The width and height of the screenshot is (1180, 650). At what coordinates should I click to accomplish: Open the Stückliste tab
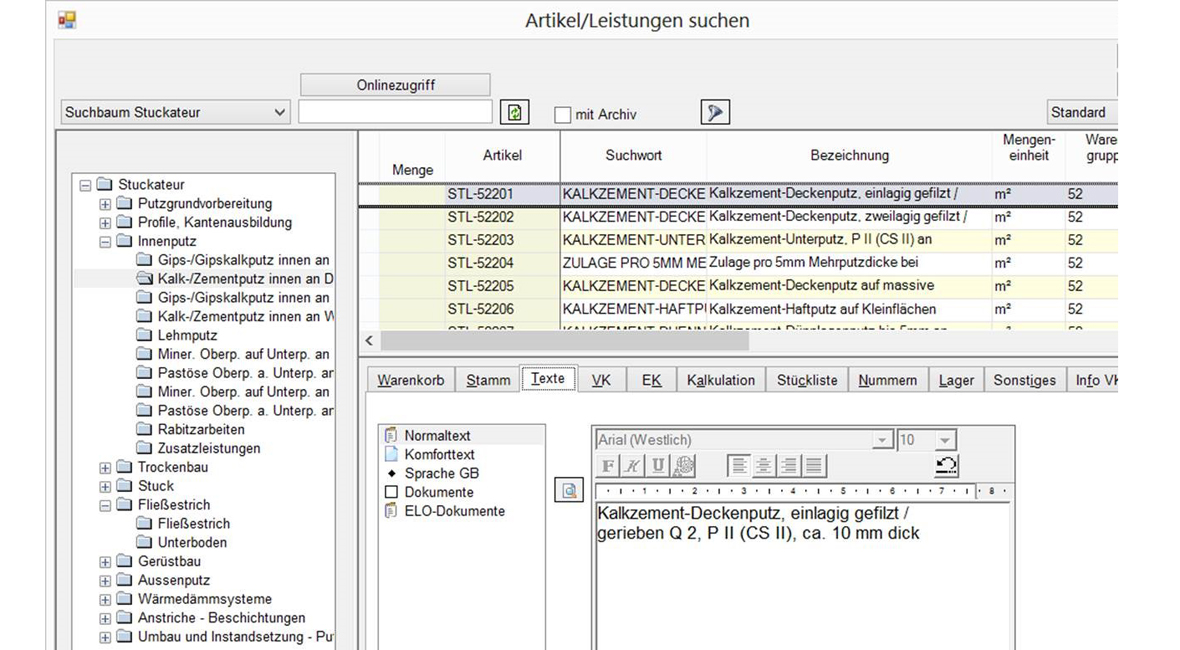[x=807, y=380]
